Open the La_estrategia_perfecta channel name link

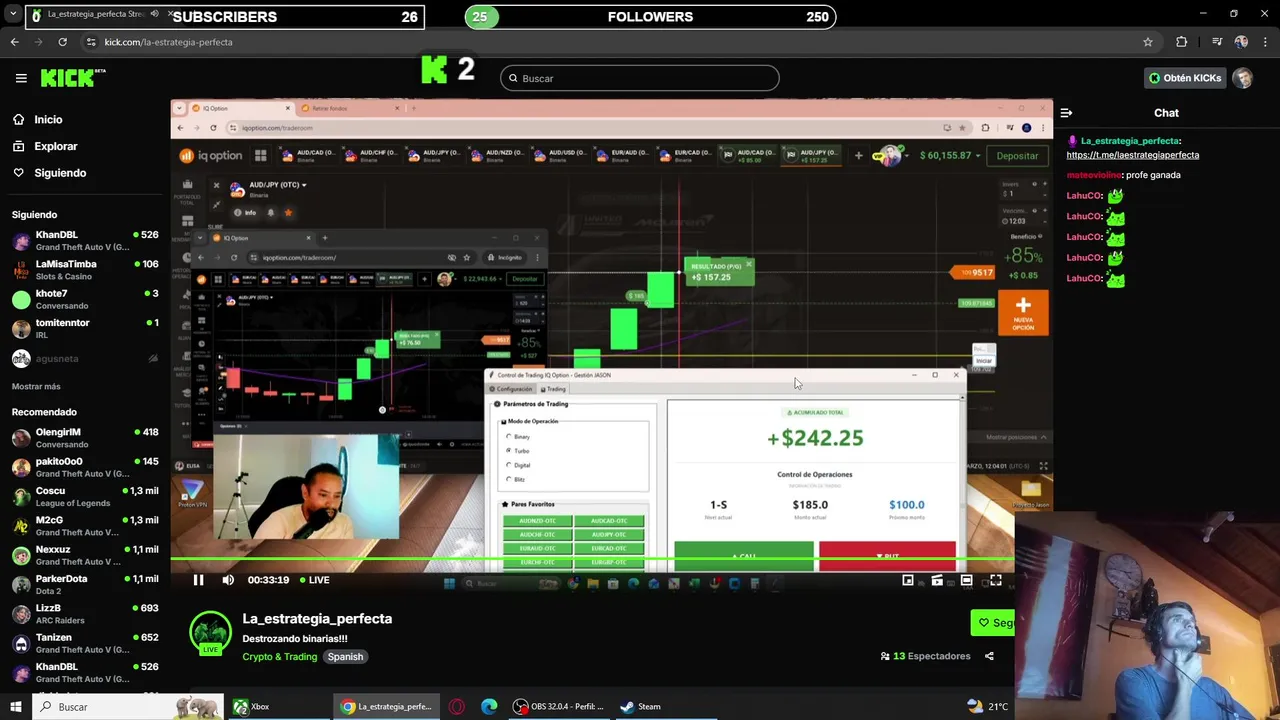pyautogui.click(x=317, y=619)
